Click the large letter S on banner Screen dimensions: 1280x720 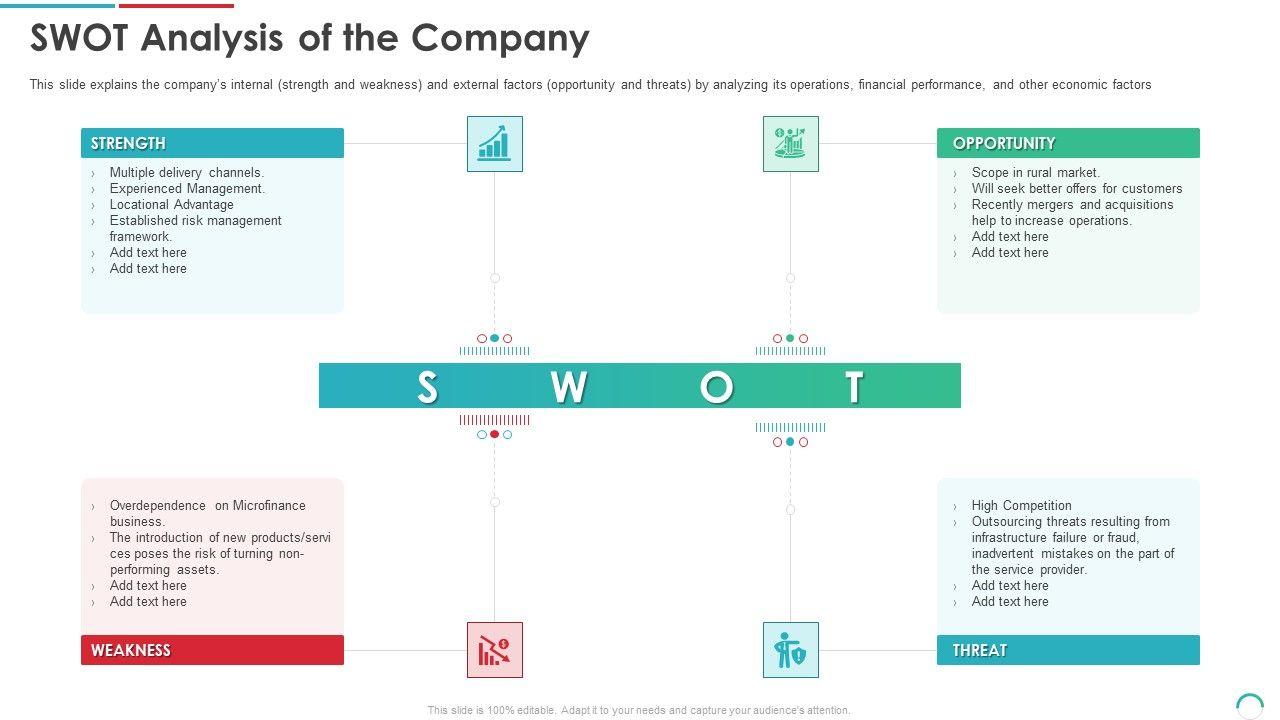coord(427,387)
